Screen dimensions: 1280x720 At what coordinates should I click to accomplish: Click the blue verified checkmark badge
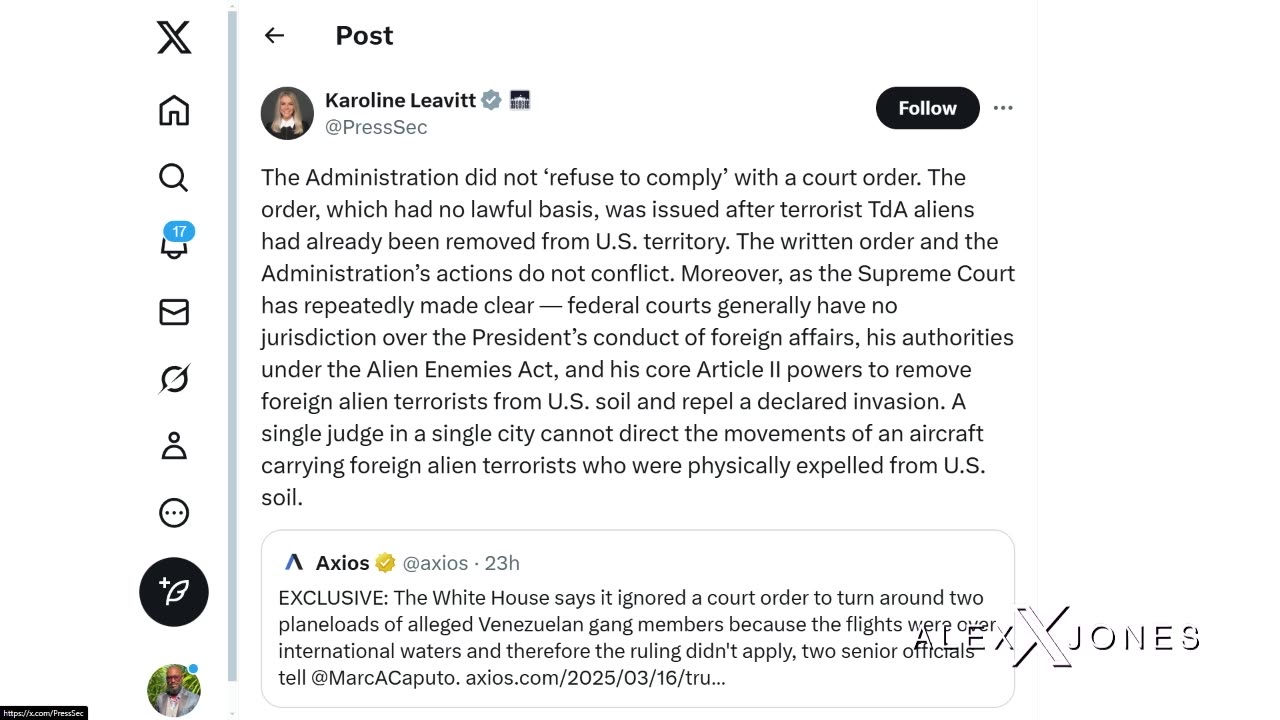coord(491,100)
